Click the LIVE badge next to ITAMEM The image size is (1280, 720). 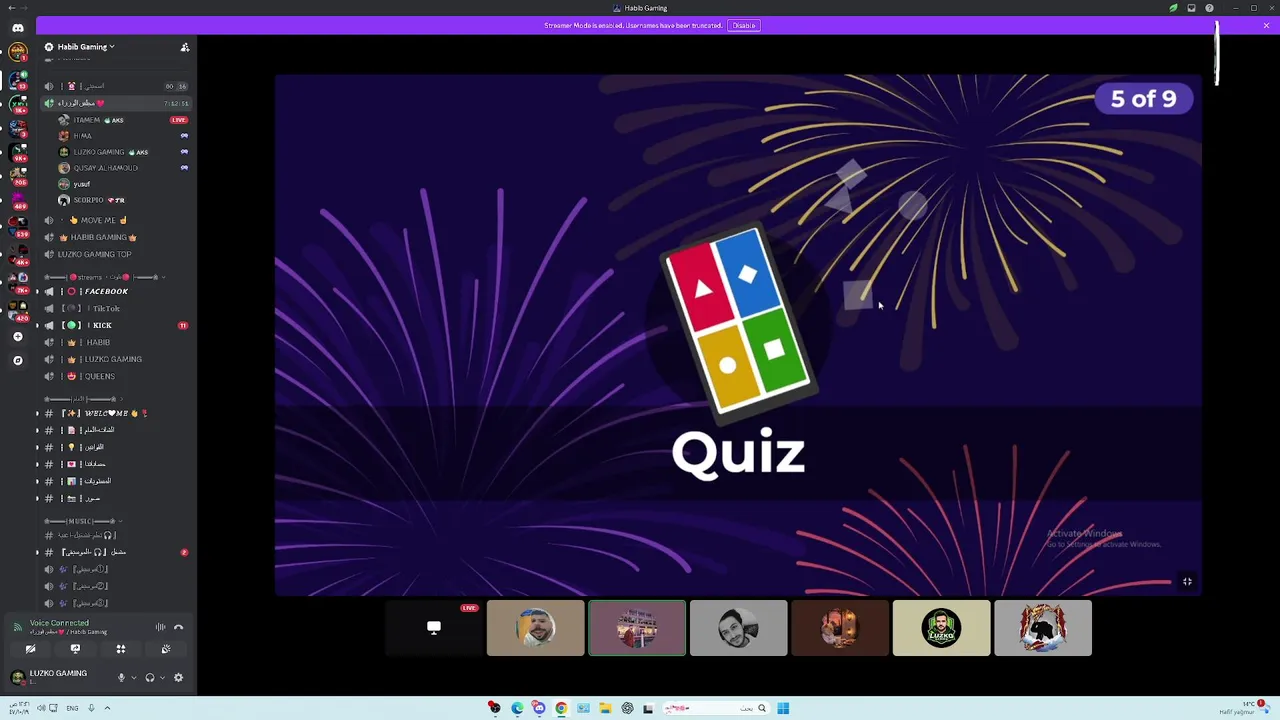(x=179, y=120)
